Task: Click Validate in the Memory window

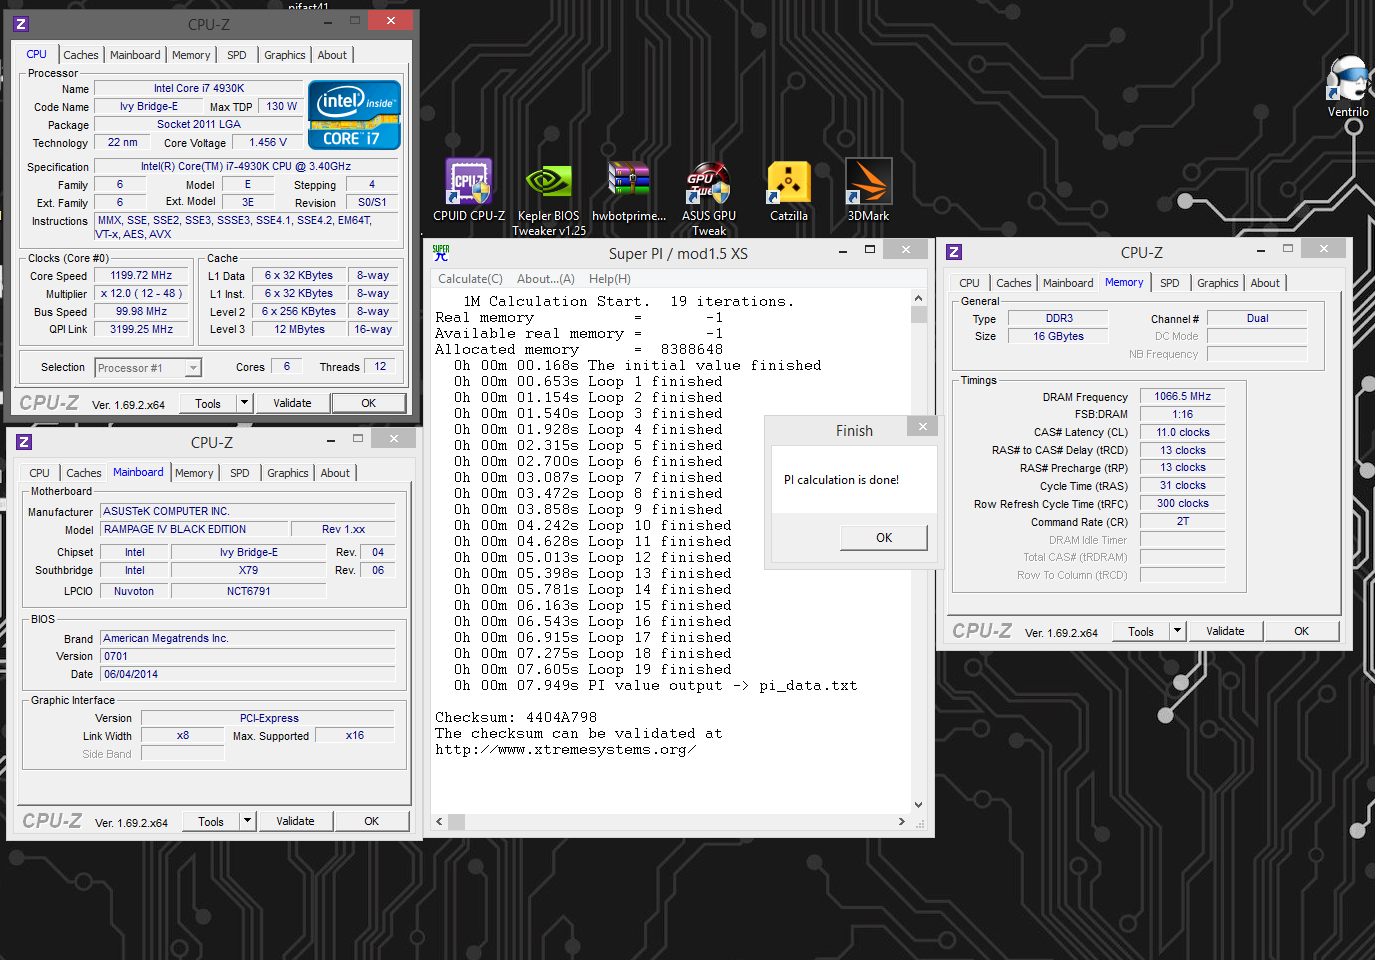Action: (1225, 631)
